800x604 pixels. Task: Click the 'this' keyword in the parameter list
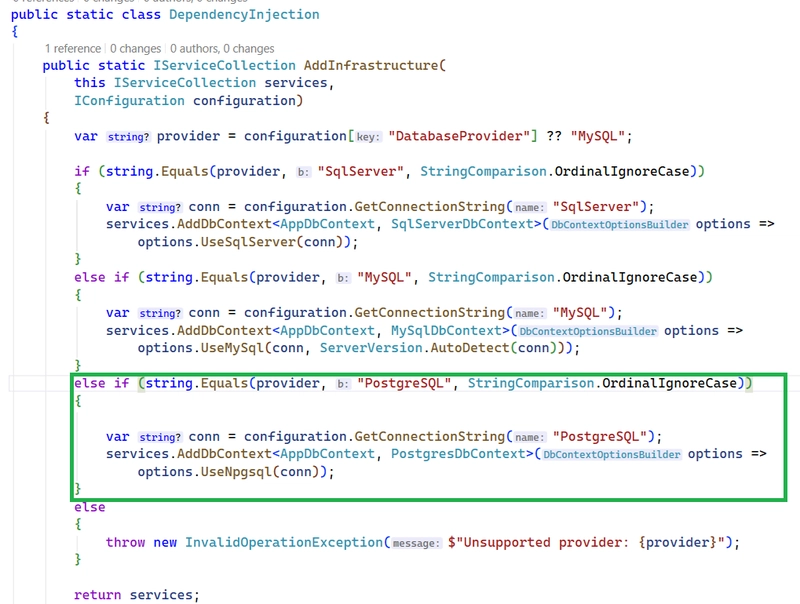tap(90, 83)
